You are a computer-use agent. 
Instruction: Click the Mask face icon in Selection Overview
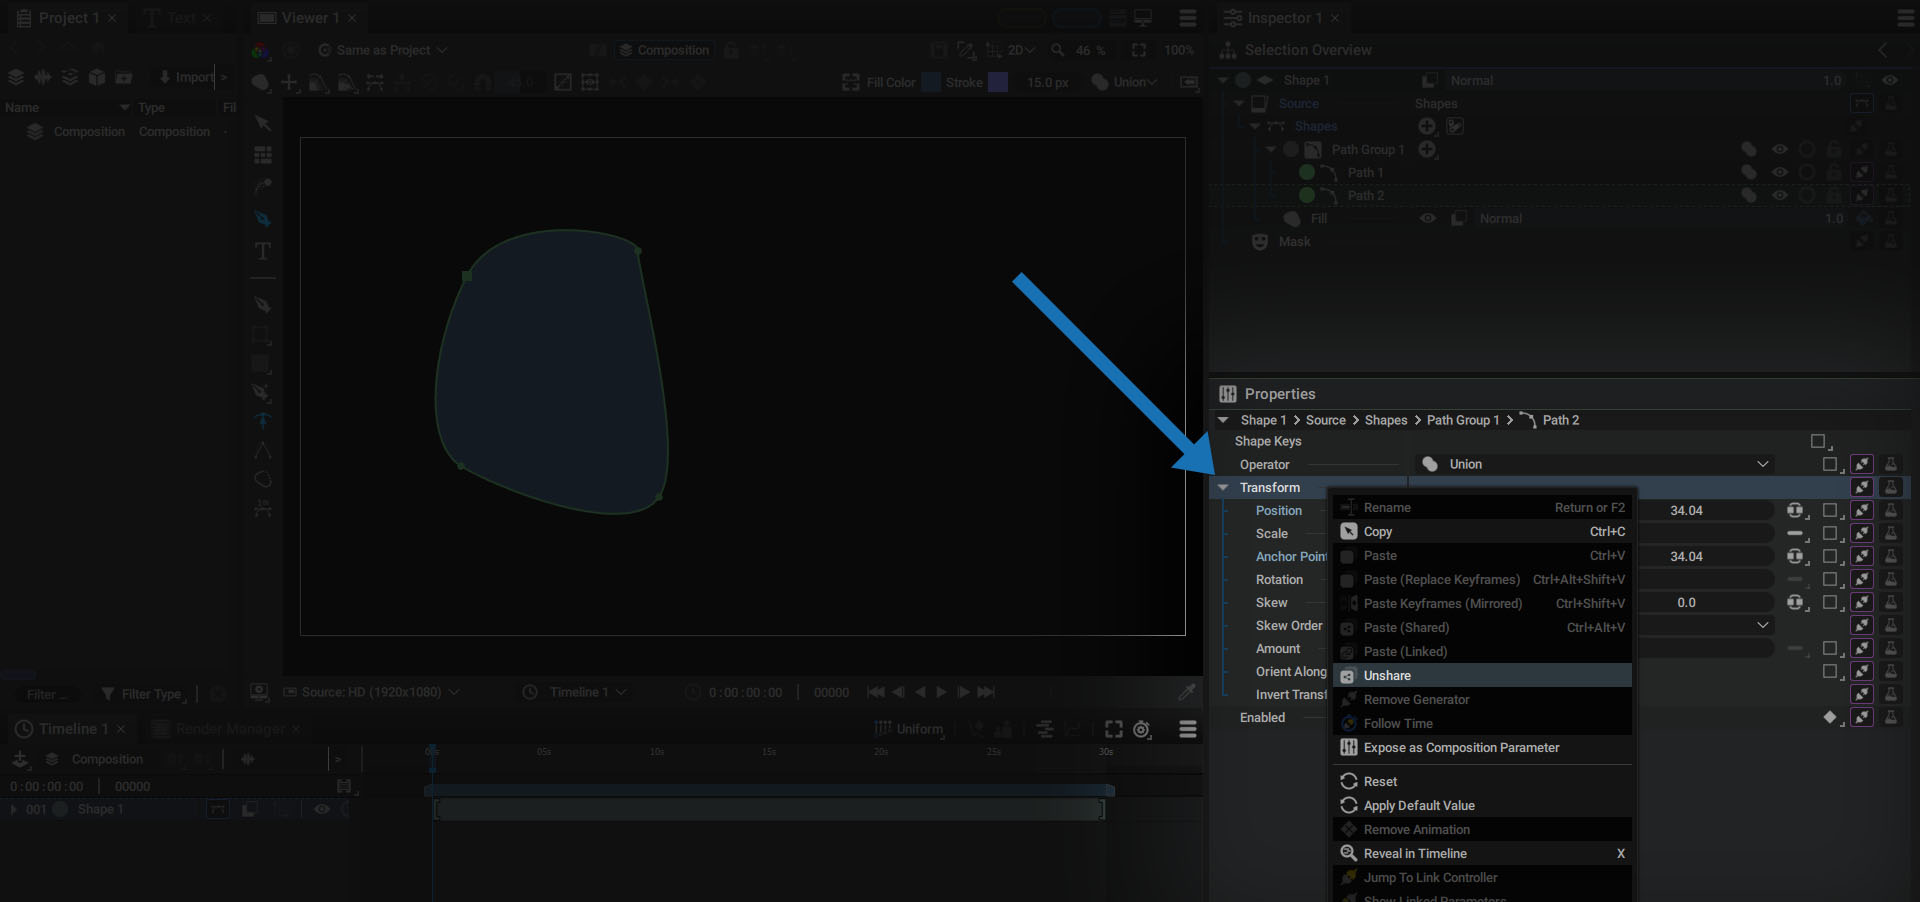pyautogui.click(x=1260, y=242)
